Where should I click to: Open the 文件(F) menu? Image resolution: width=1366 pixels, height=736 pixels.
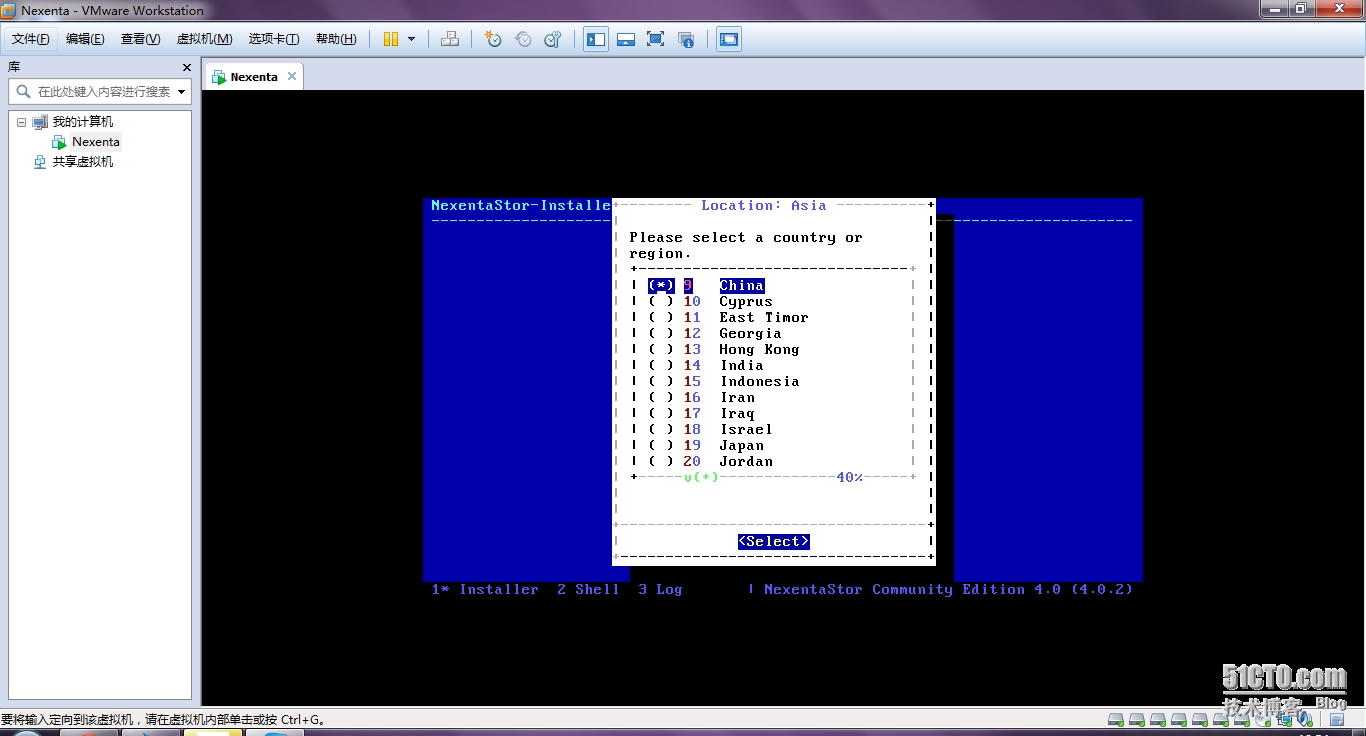[x=31, y=39]
